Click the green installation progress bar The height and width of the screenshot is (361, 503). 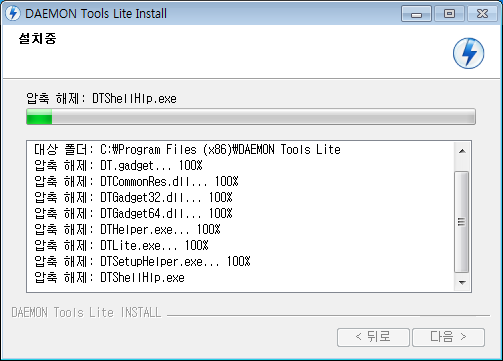click(251, 117)
